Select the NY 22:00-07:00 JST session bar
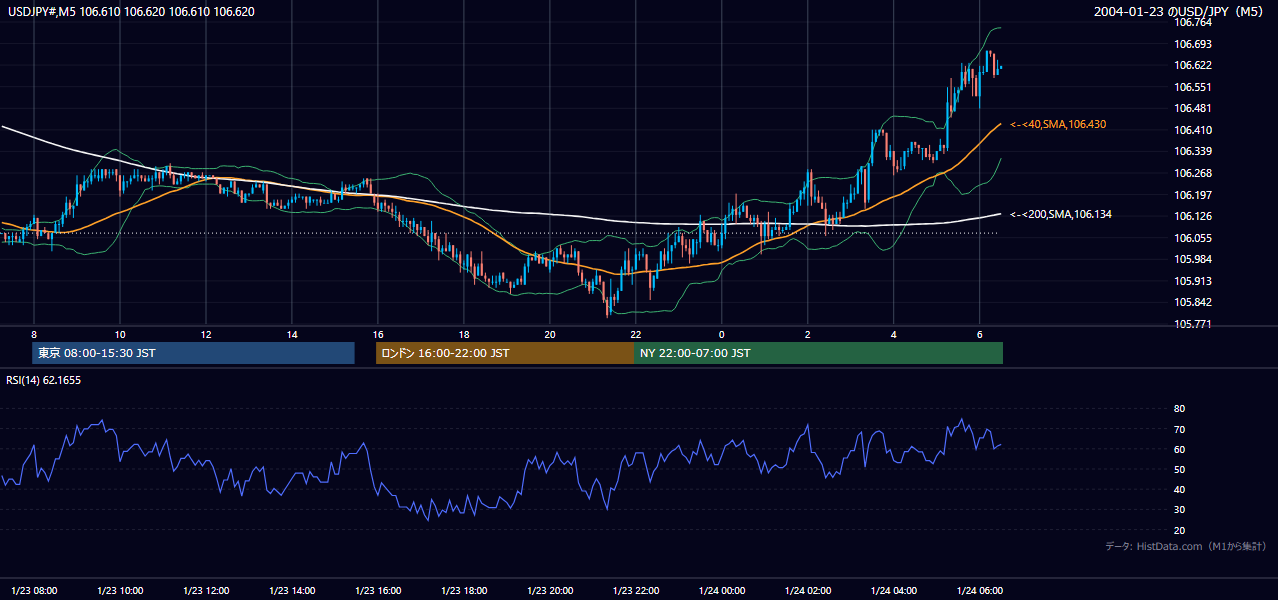1278x600 pixels. (818, 353)
